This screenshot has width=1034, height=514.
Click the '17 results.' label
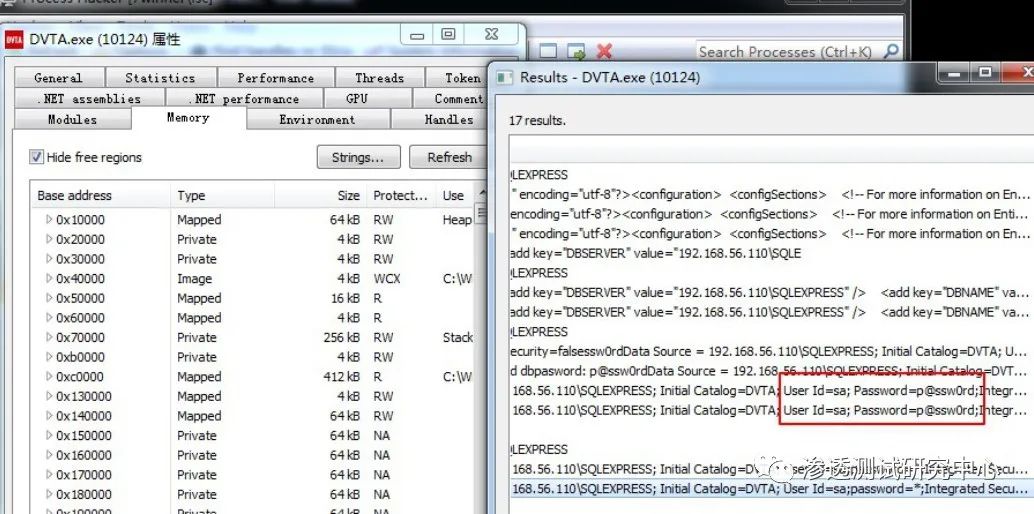click(x=537, y=121)
